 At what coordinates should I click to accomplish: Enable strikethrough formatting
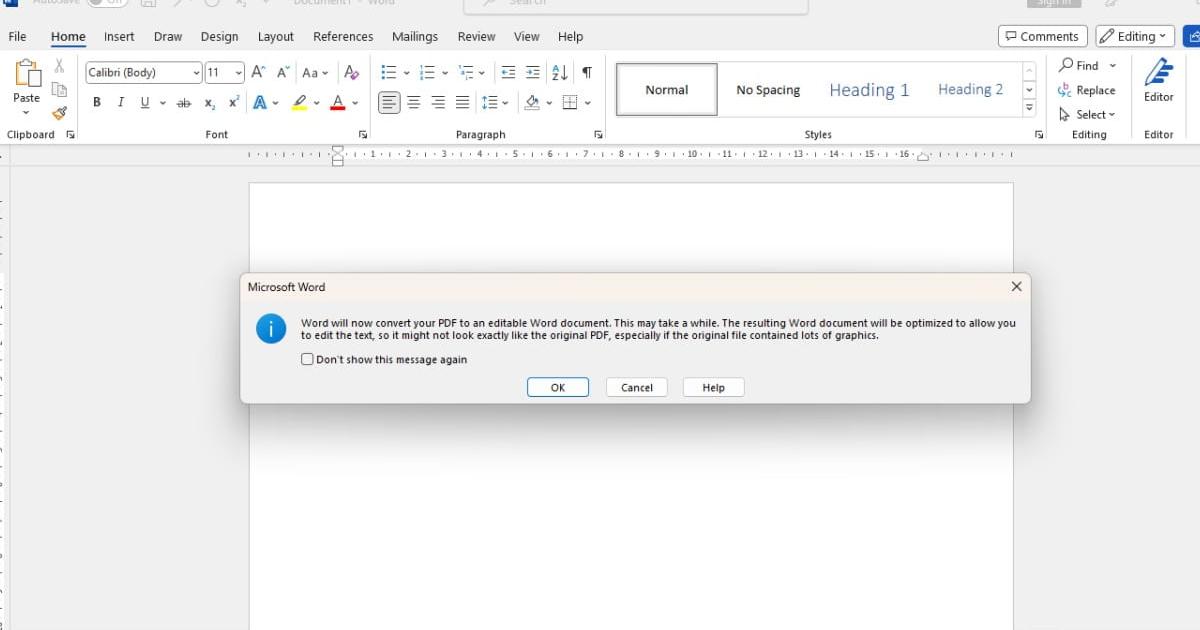point(184,102)
